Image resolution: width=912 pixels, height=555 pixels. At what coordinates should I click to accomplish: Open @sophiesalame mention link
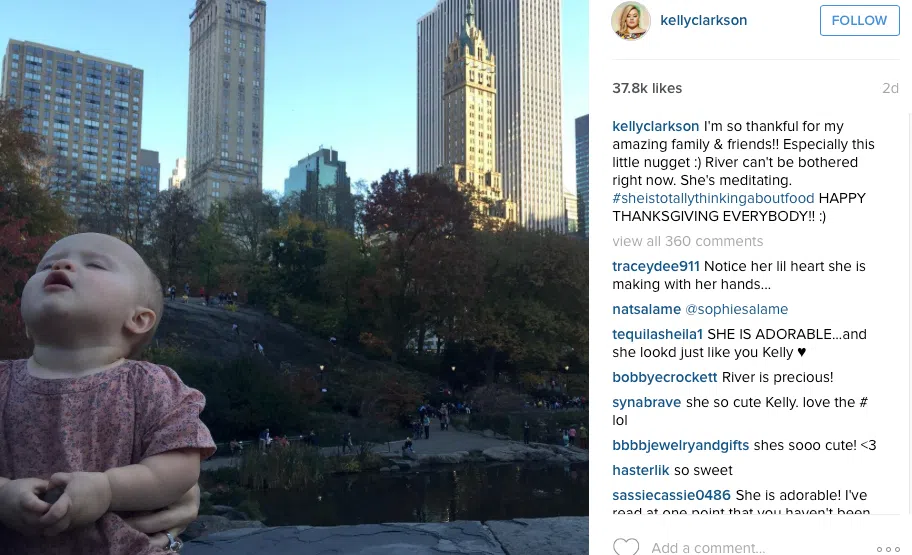736,309
